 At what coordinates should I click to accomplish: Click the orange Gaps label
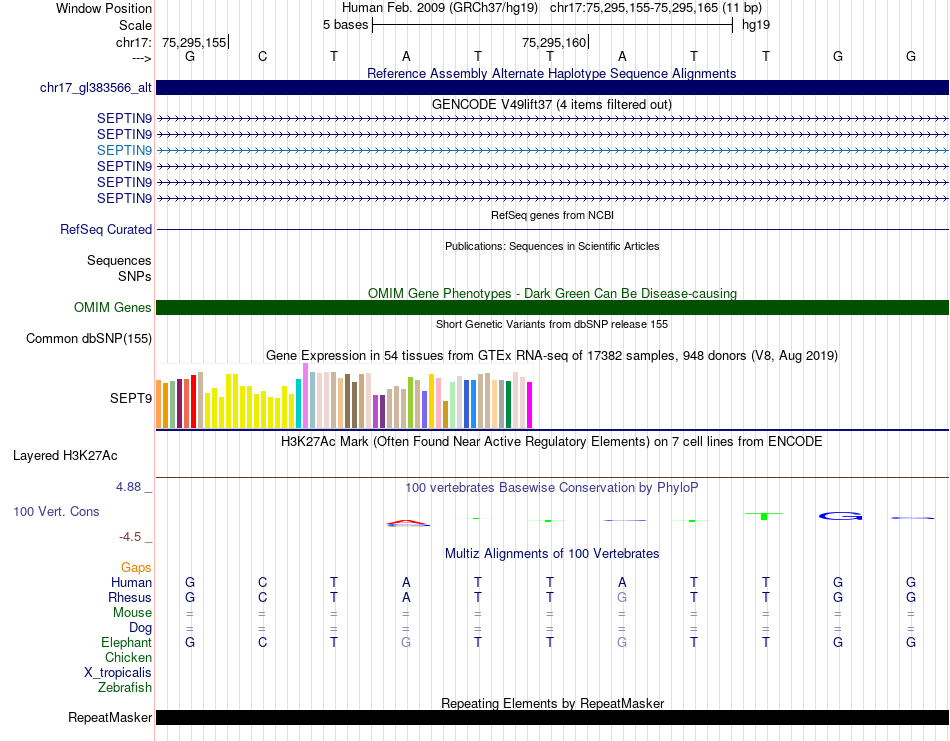click(x=136, y=568)
